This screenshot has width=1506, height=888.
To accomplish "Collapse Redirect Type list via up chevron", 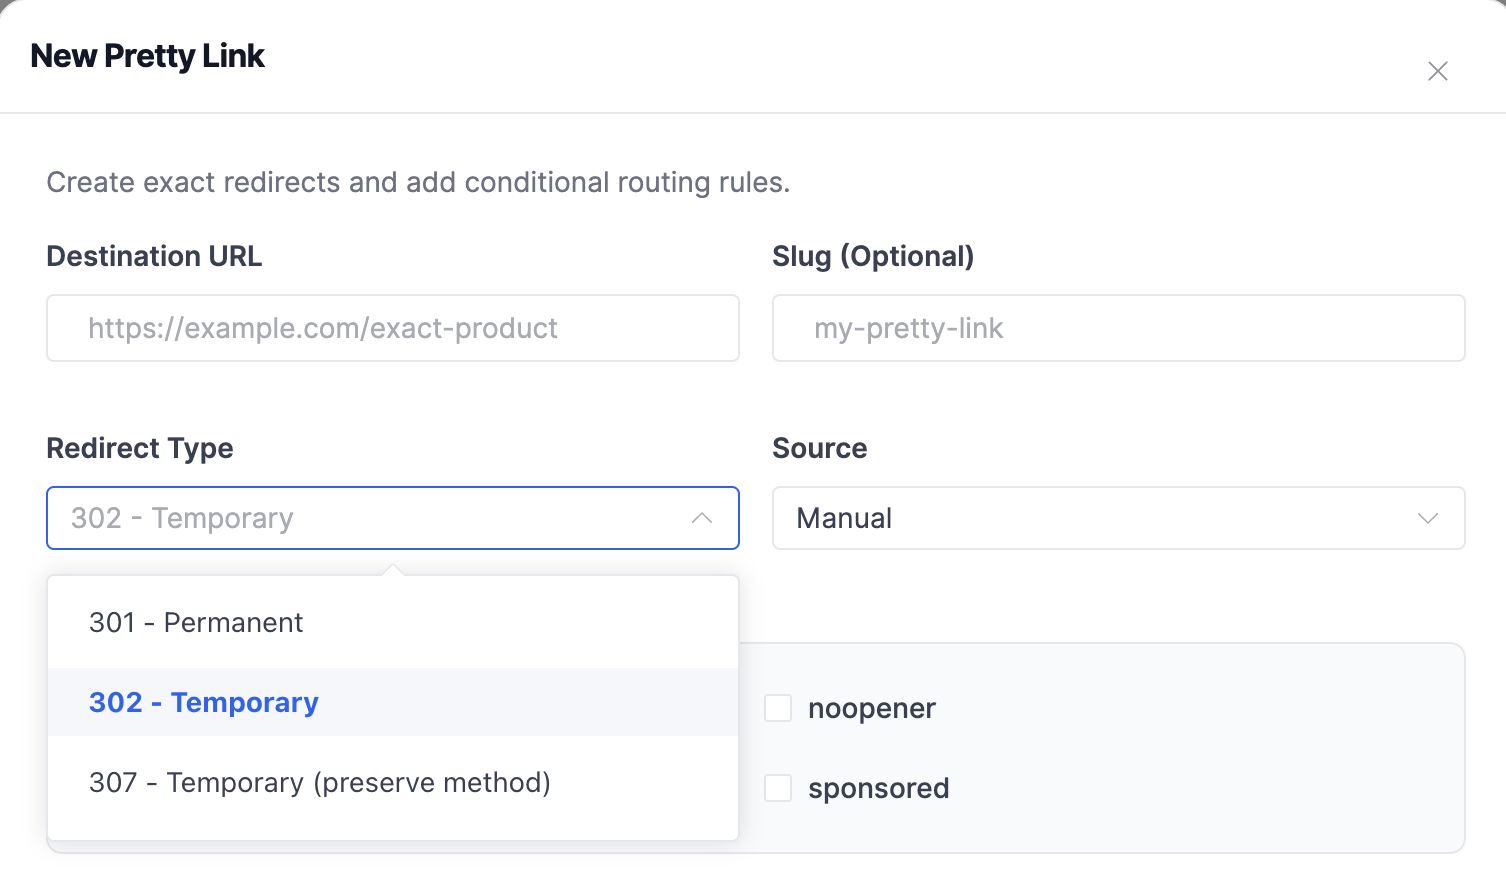I will pyautogui.click(x=702, y=518).
